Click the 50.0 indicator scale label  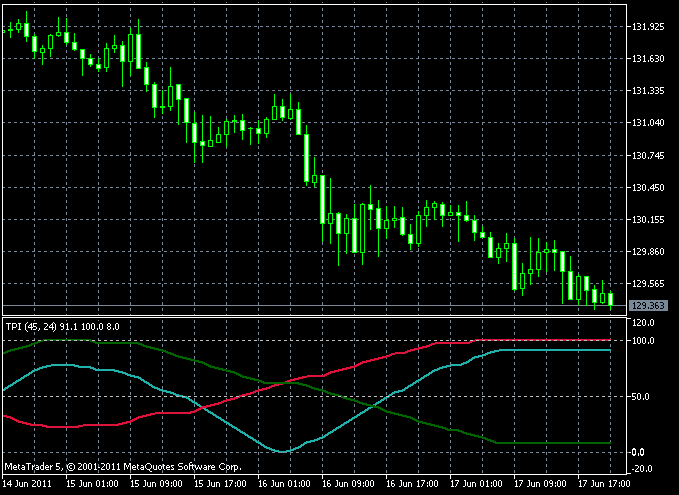pos(642,397)
